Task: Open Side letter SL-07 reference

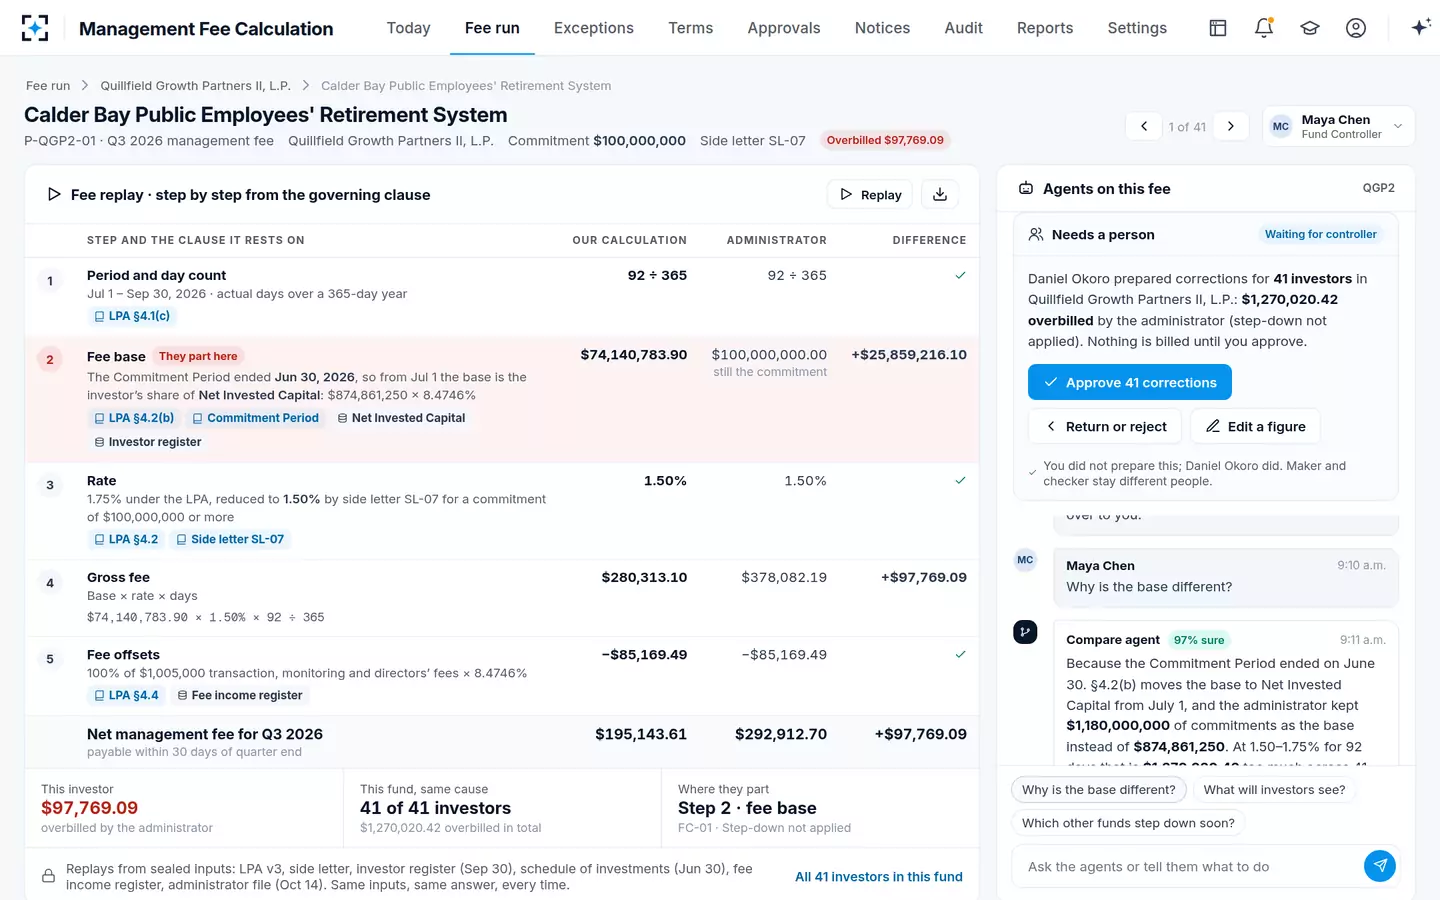Action: point(230,539)
